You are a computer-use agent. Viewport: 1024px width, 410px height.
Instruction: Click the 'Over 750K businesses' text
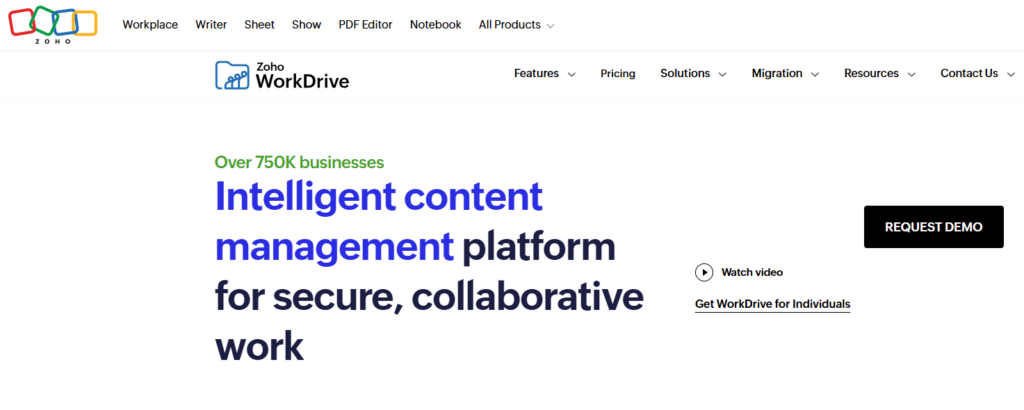tap(299, 162)
